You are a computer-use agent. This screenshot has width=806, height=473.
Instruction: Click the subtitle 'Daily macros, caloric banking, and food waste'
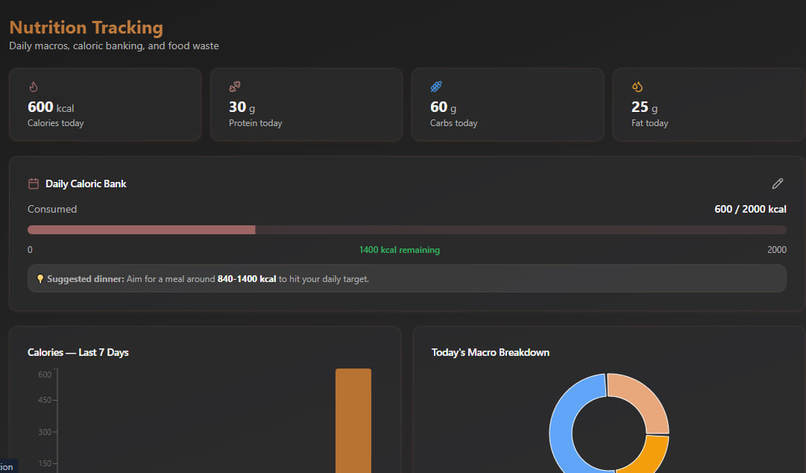click(114, 46)
